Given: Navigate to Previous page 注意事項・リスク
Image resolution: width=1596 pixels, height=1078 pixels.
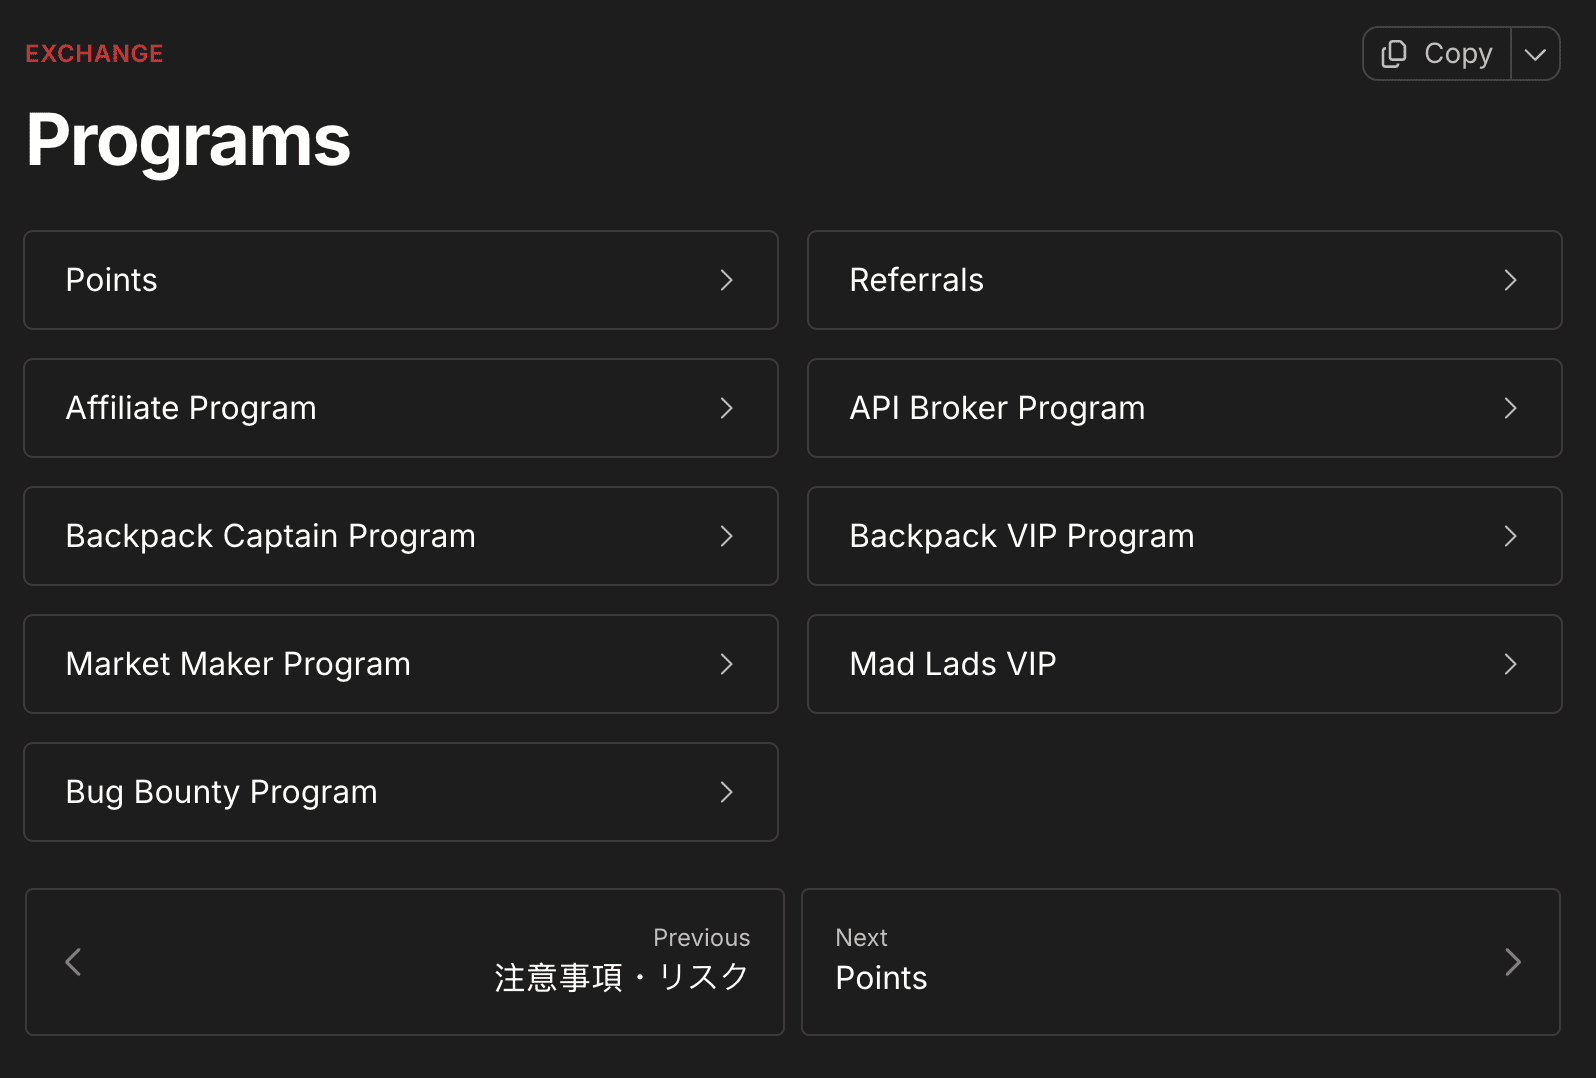Looking at the screenshot, I should point(404,962).
